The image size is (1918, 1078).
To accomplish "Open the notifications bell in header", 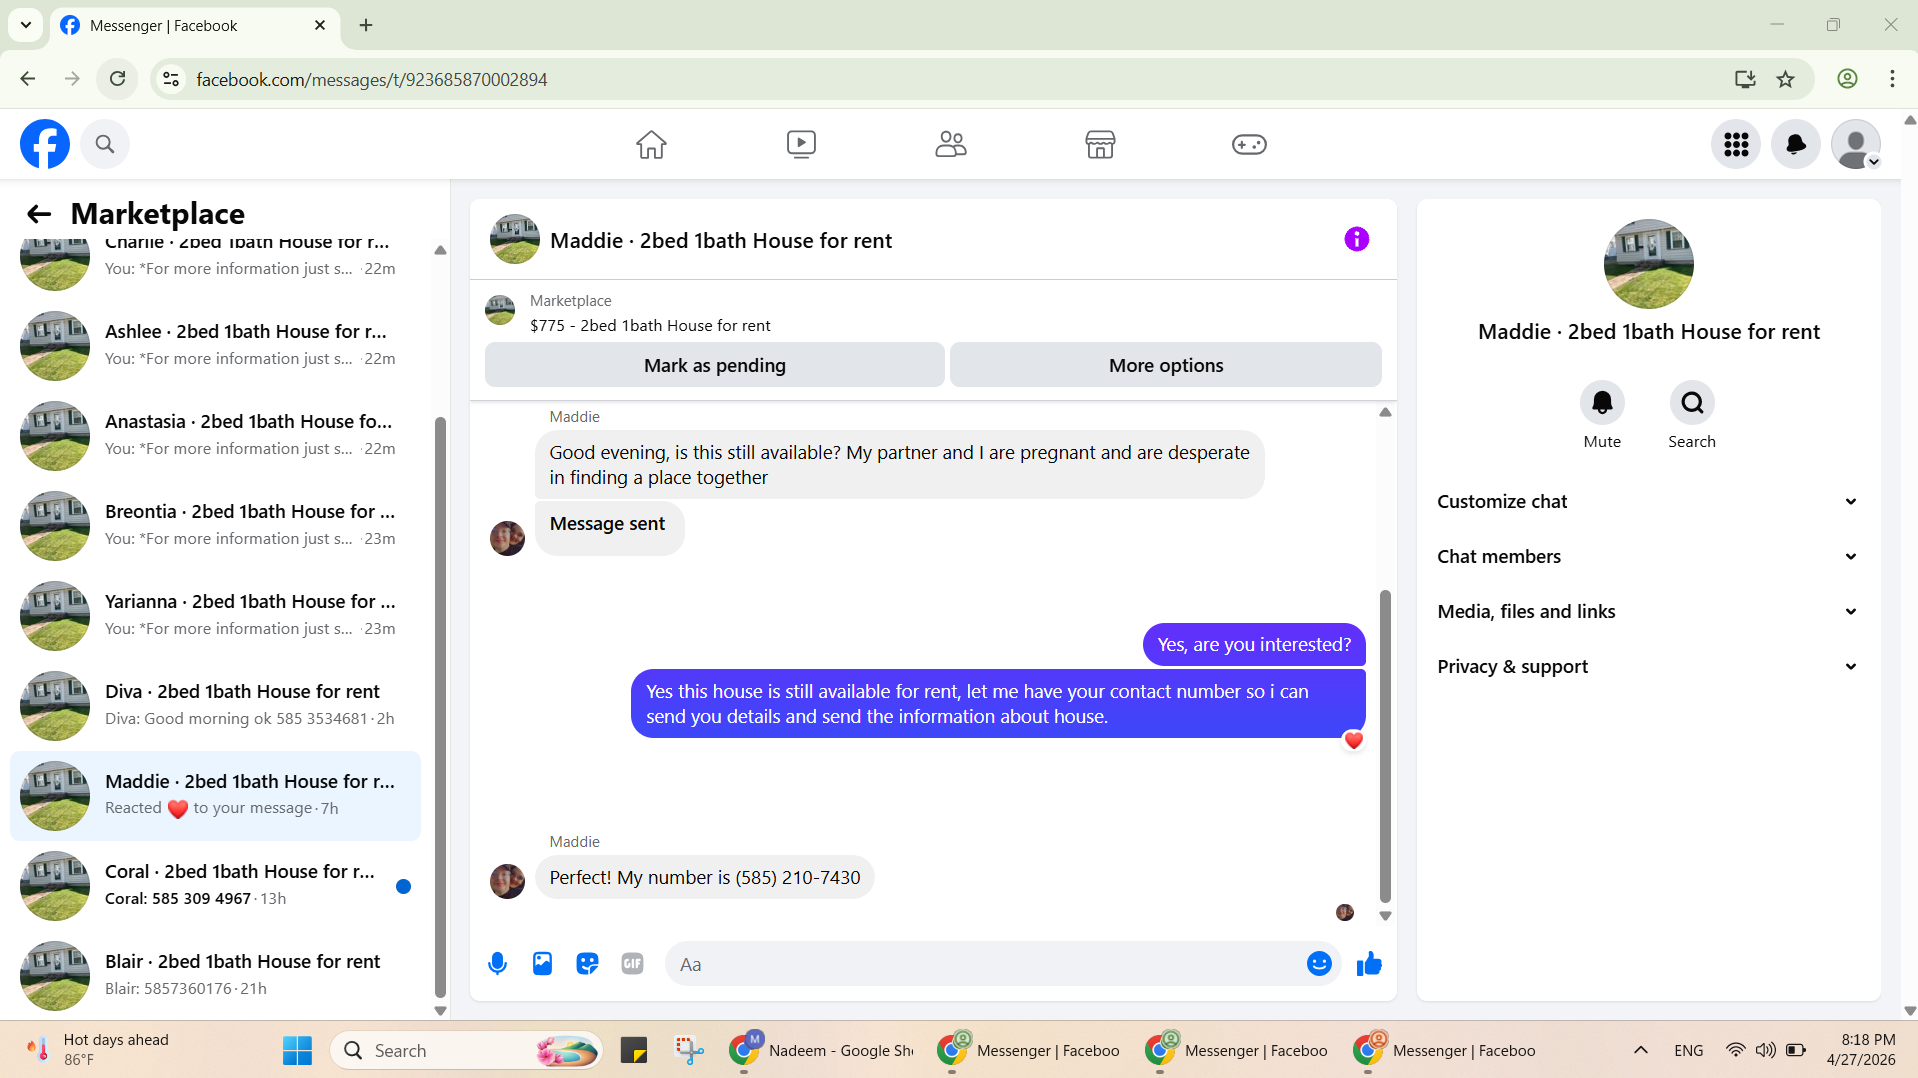I will 1796,144.
